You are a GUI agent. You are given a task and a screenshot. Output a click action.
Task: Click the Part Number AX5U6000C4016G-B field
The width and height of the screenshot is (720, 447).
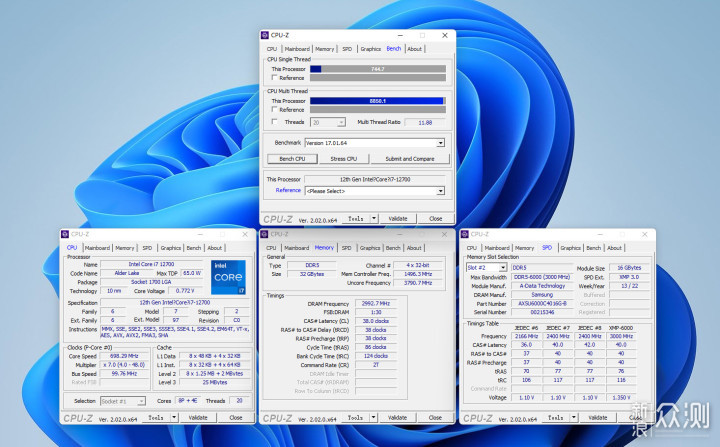[x=542, y=304]
